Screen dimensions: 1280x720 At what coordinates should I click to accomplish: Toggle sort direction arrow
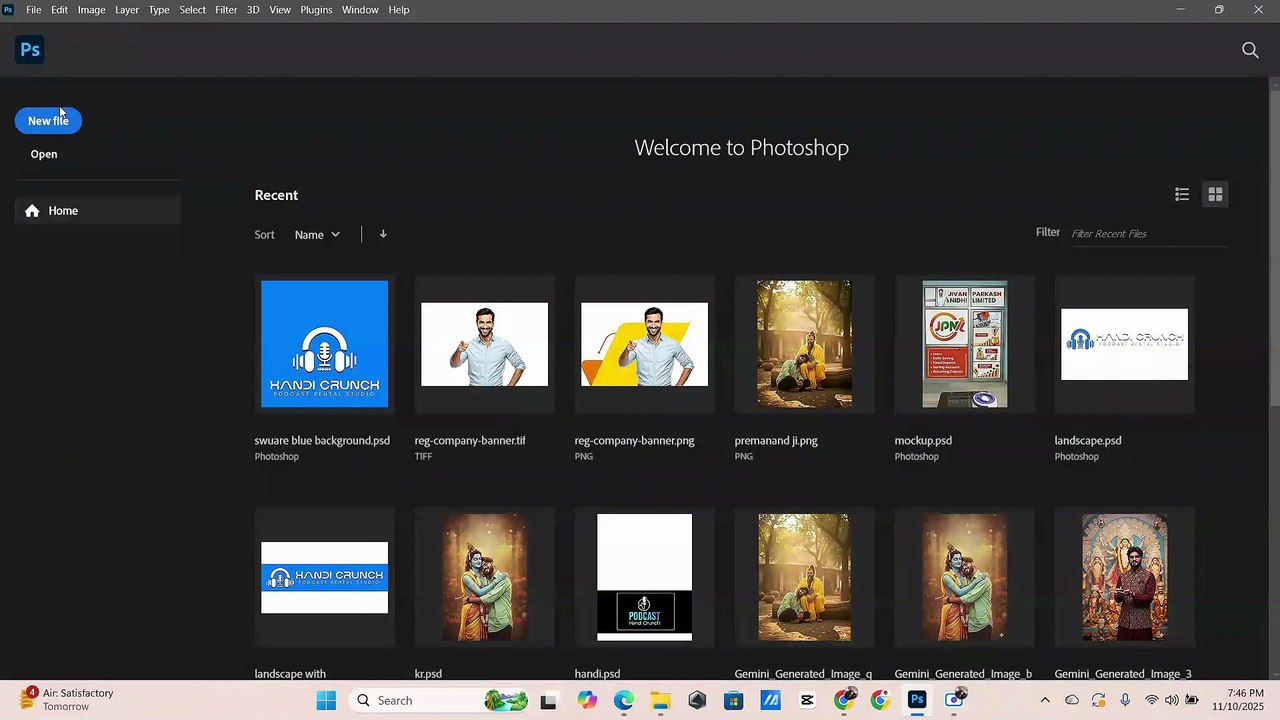coord(383,234)
